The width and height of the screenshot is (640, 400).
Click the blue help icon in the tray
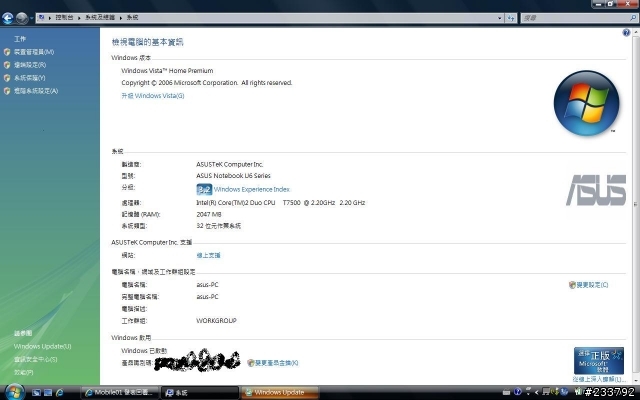pyautogui.click(x=518, y=392)
